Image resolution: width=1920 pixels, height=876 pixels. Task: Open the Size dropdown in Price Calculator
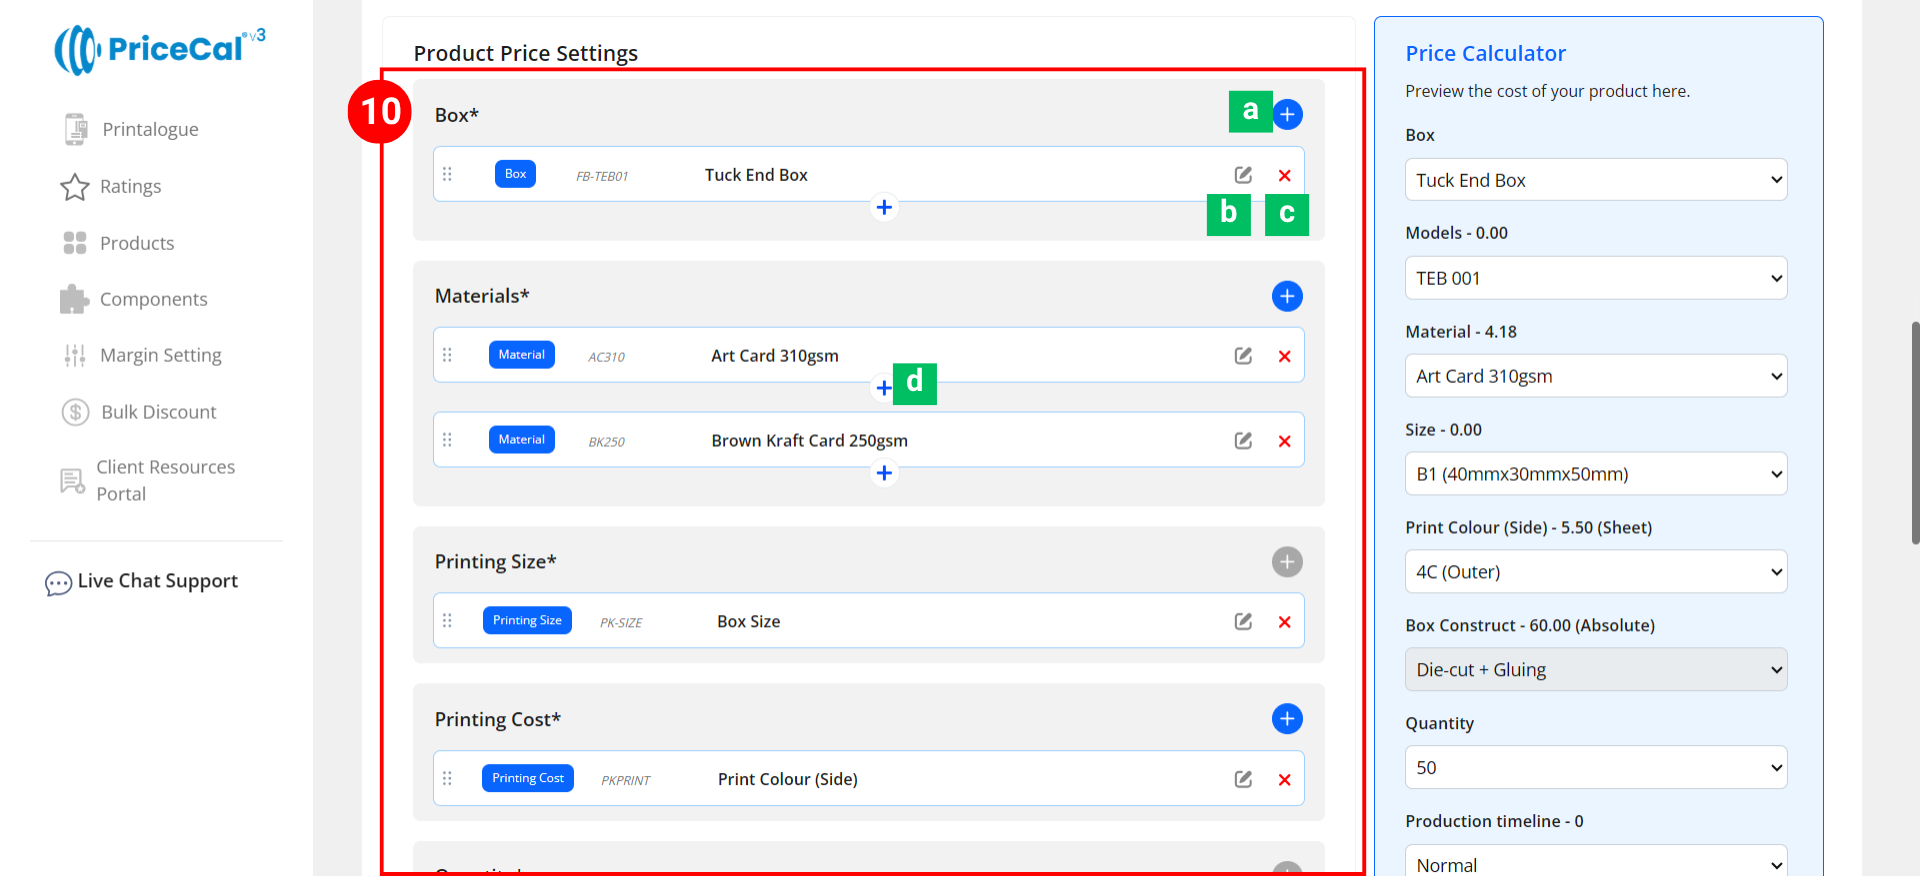1595,474
